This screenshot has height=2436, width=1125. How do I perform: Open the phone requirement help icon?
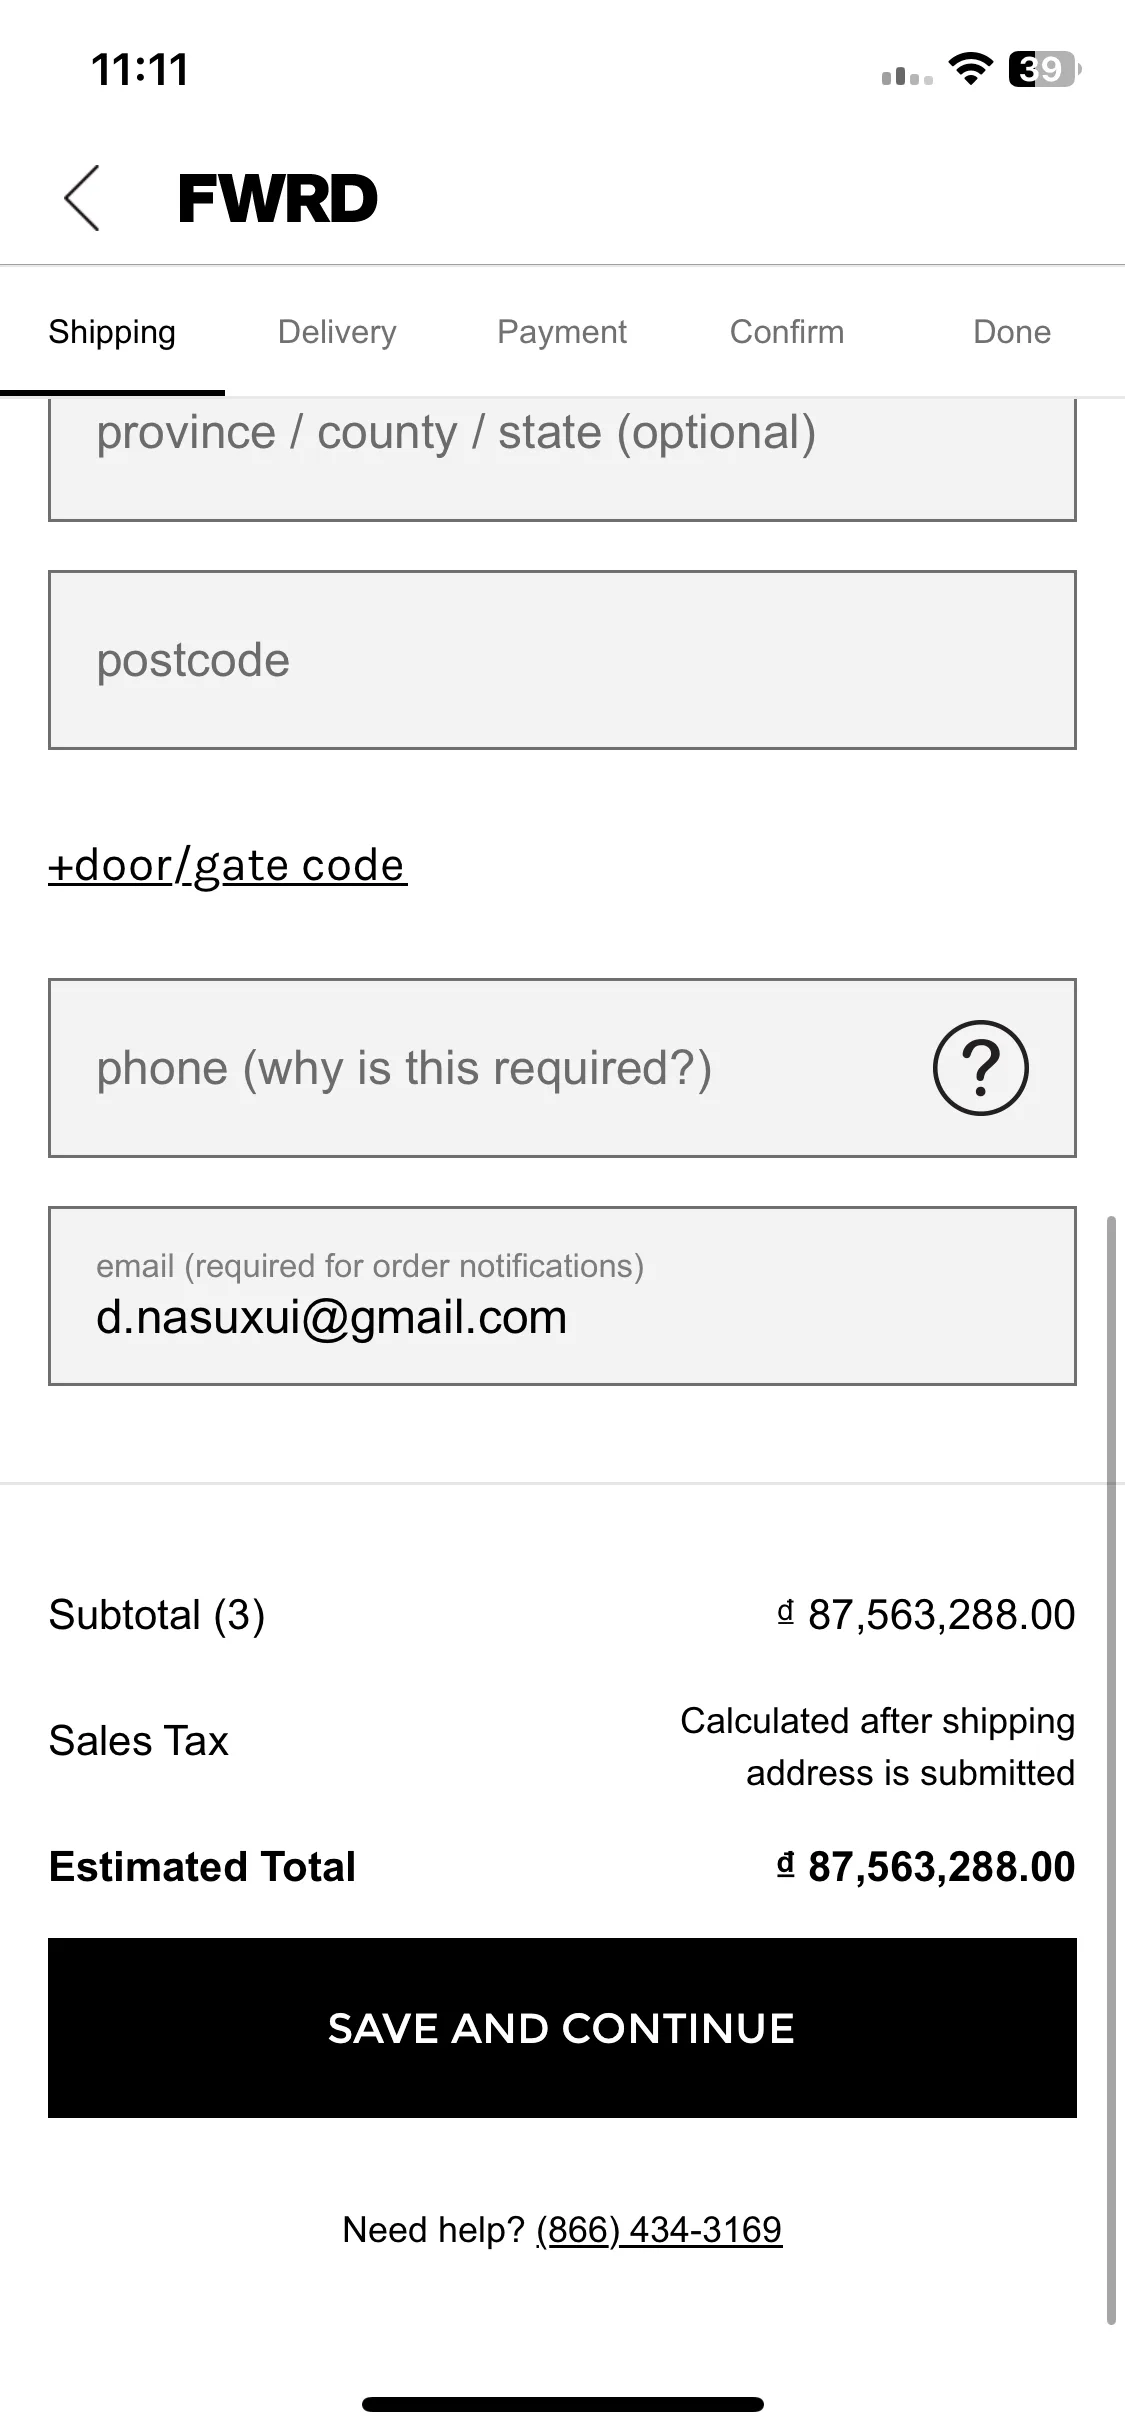pyautogui.click(x=980, y=1067)
